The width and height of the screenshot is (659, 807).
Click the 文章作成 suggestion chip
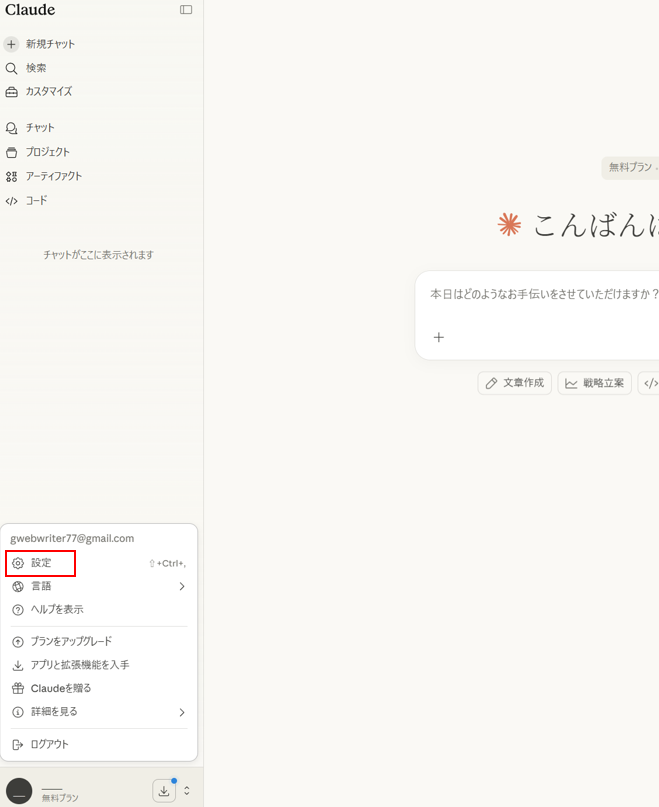tap(514, 383)
